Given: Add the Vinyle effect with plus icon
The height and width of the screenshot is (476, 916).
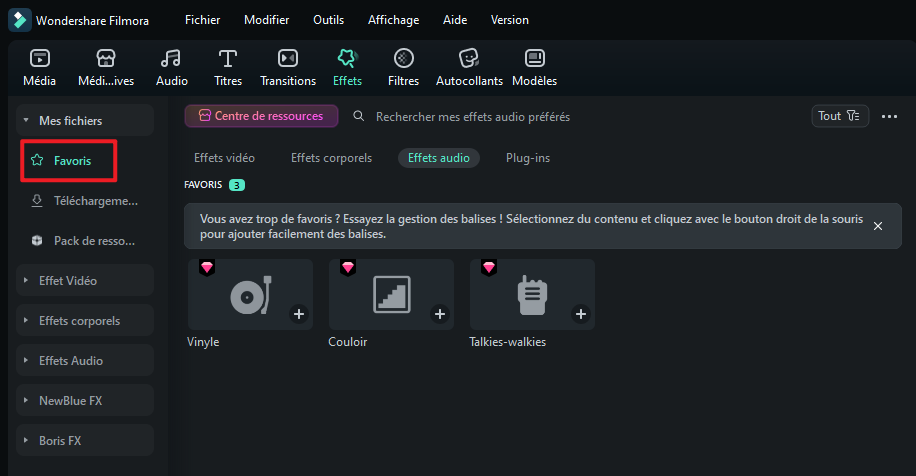Looking at the screenshot, I should (x=299, y=314).
